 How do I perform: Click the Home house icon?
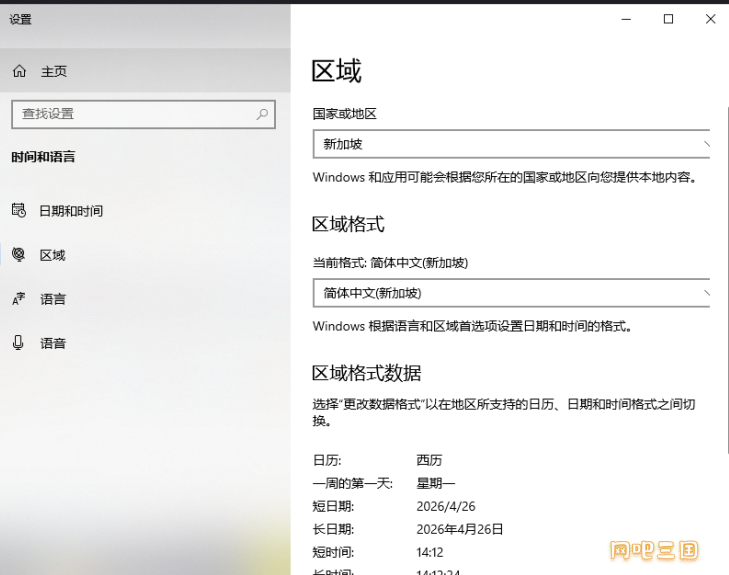(x=20, y=71)
